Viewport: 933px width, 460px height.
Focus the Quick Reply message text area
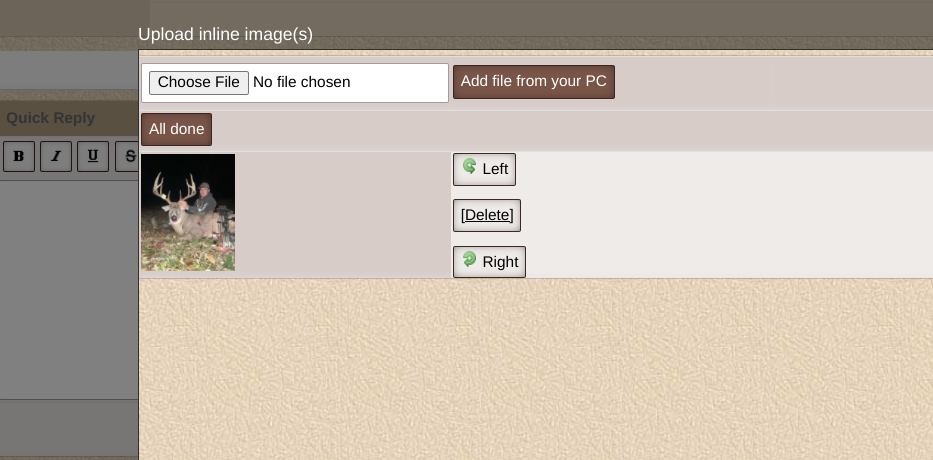click(x=68, y=288)
